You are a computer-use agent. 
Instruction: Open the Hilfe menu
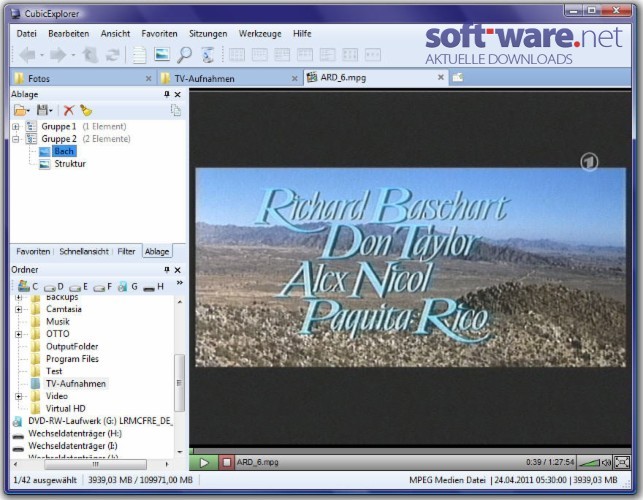pyautogui.click(x=302, y=34)
